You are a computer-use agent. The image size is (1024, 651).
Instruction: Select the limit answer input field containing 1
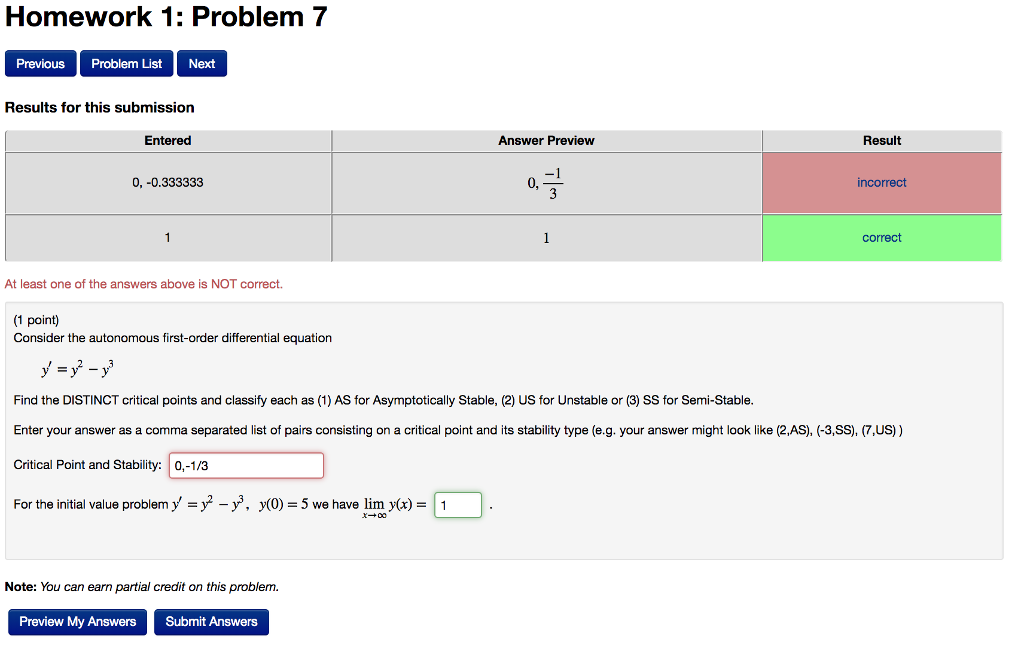point(457,504)
